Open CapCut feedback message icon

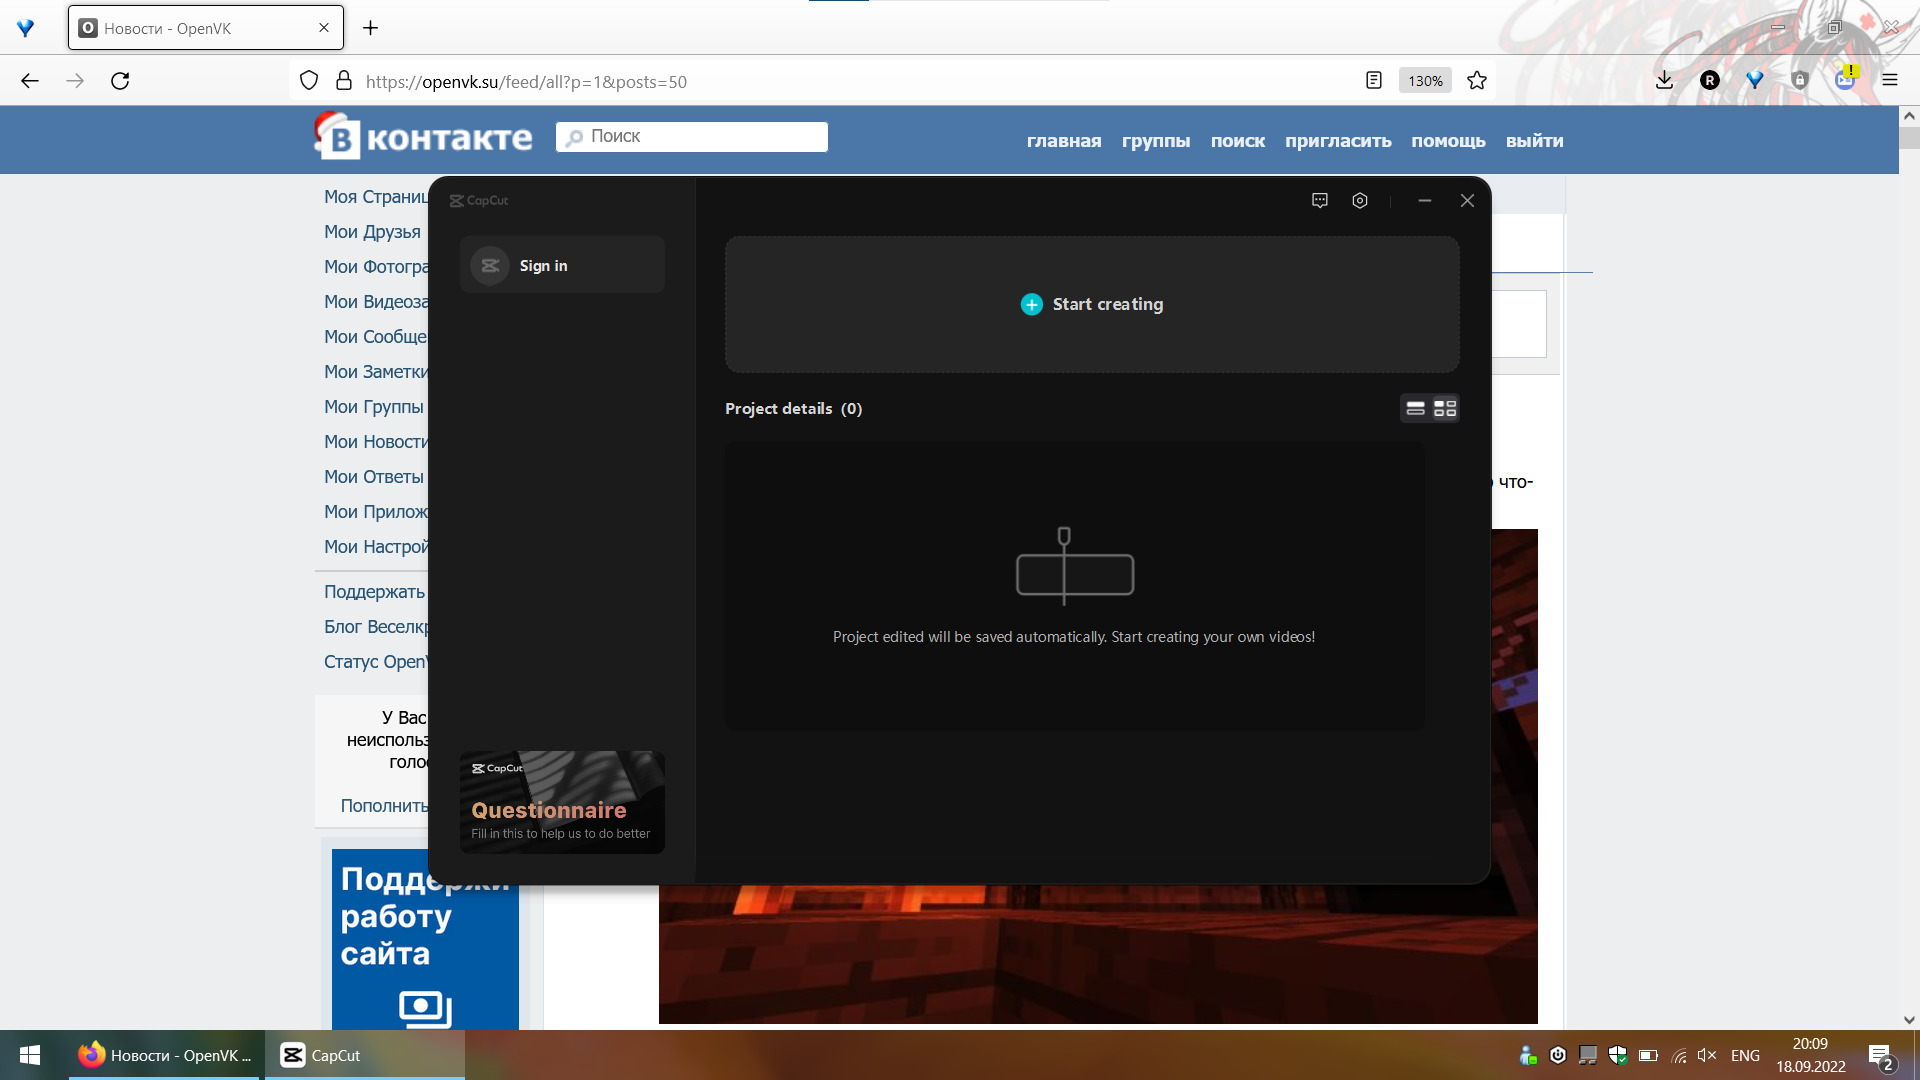(1320, 201)
